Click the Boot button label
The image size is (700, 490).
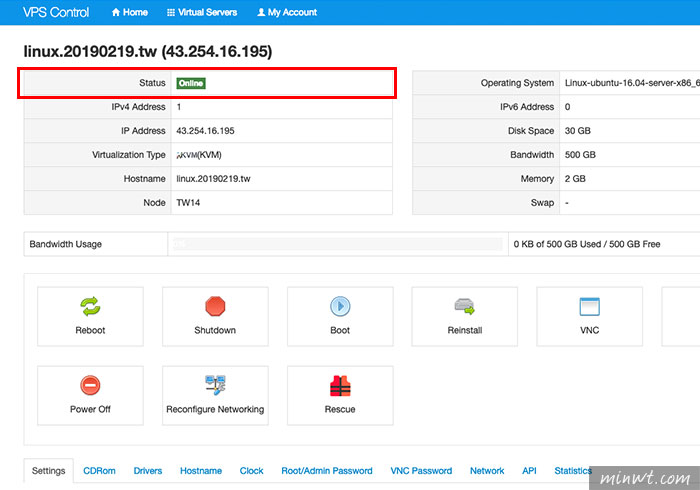pos(340,330)
